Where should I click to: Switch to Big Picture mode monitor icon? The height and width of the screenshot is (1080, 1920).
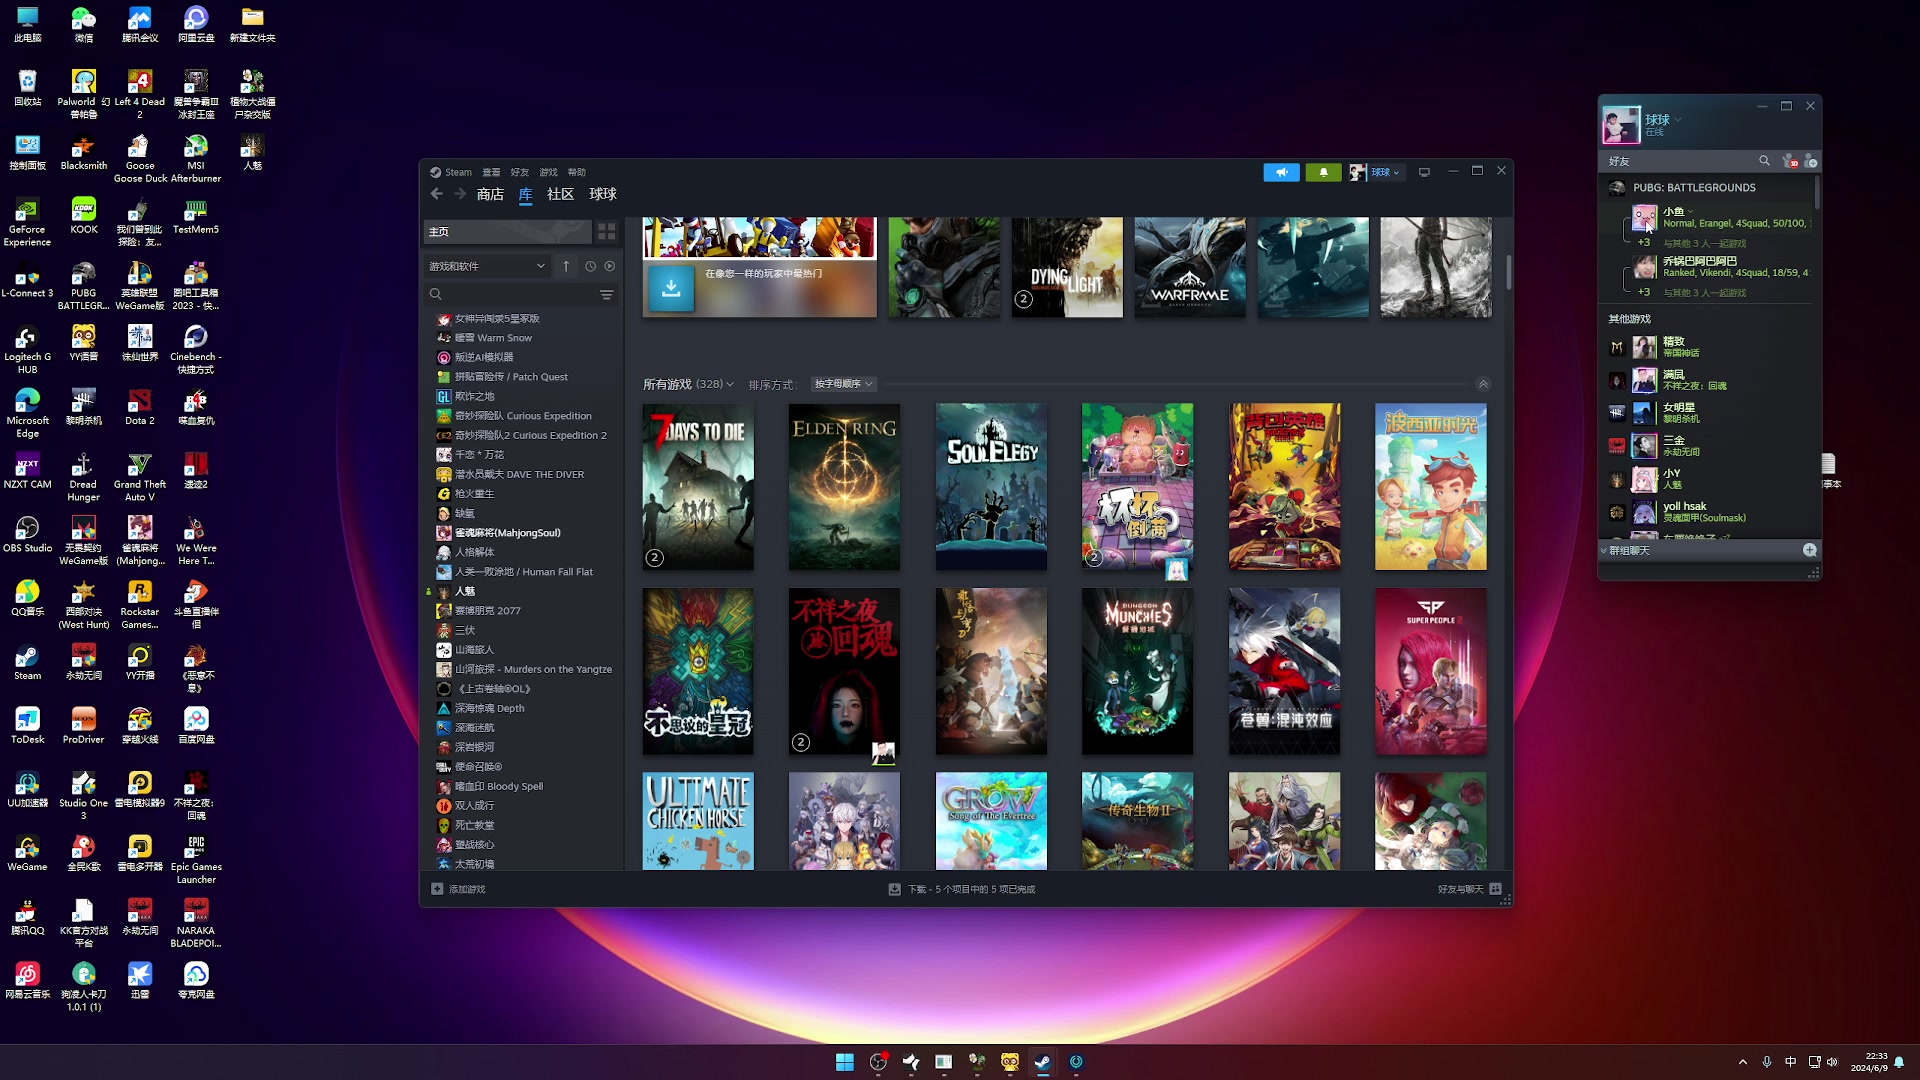[1424, 172]
